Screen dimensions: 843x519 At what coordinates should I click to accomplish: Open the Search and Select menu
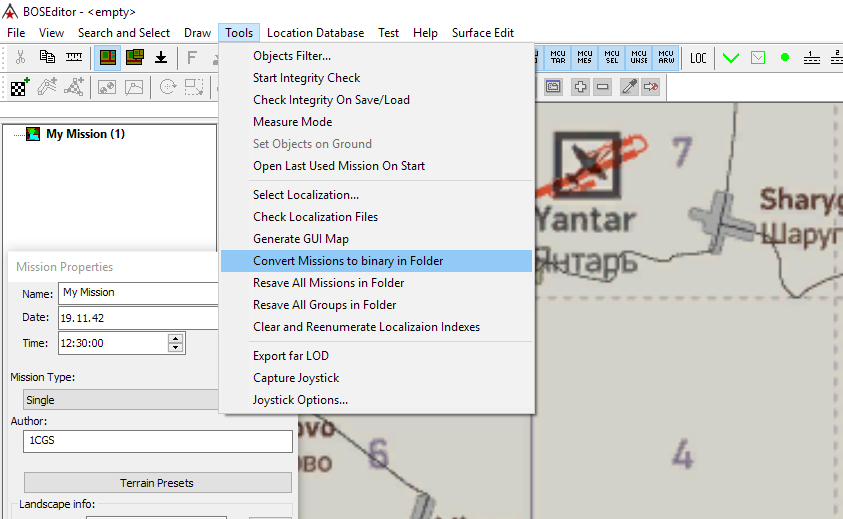pos(124,33)
